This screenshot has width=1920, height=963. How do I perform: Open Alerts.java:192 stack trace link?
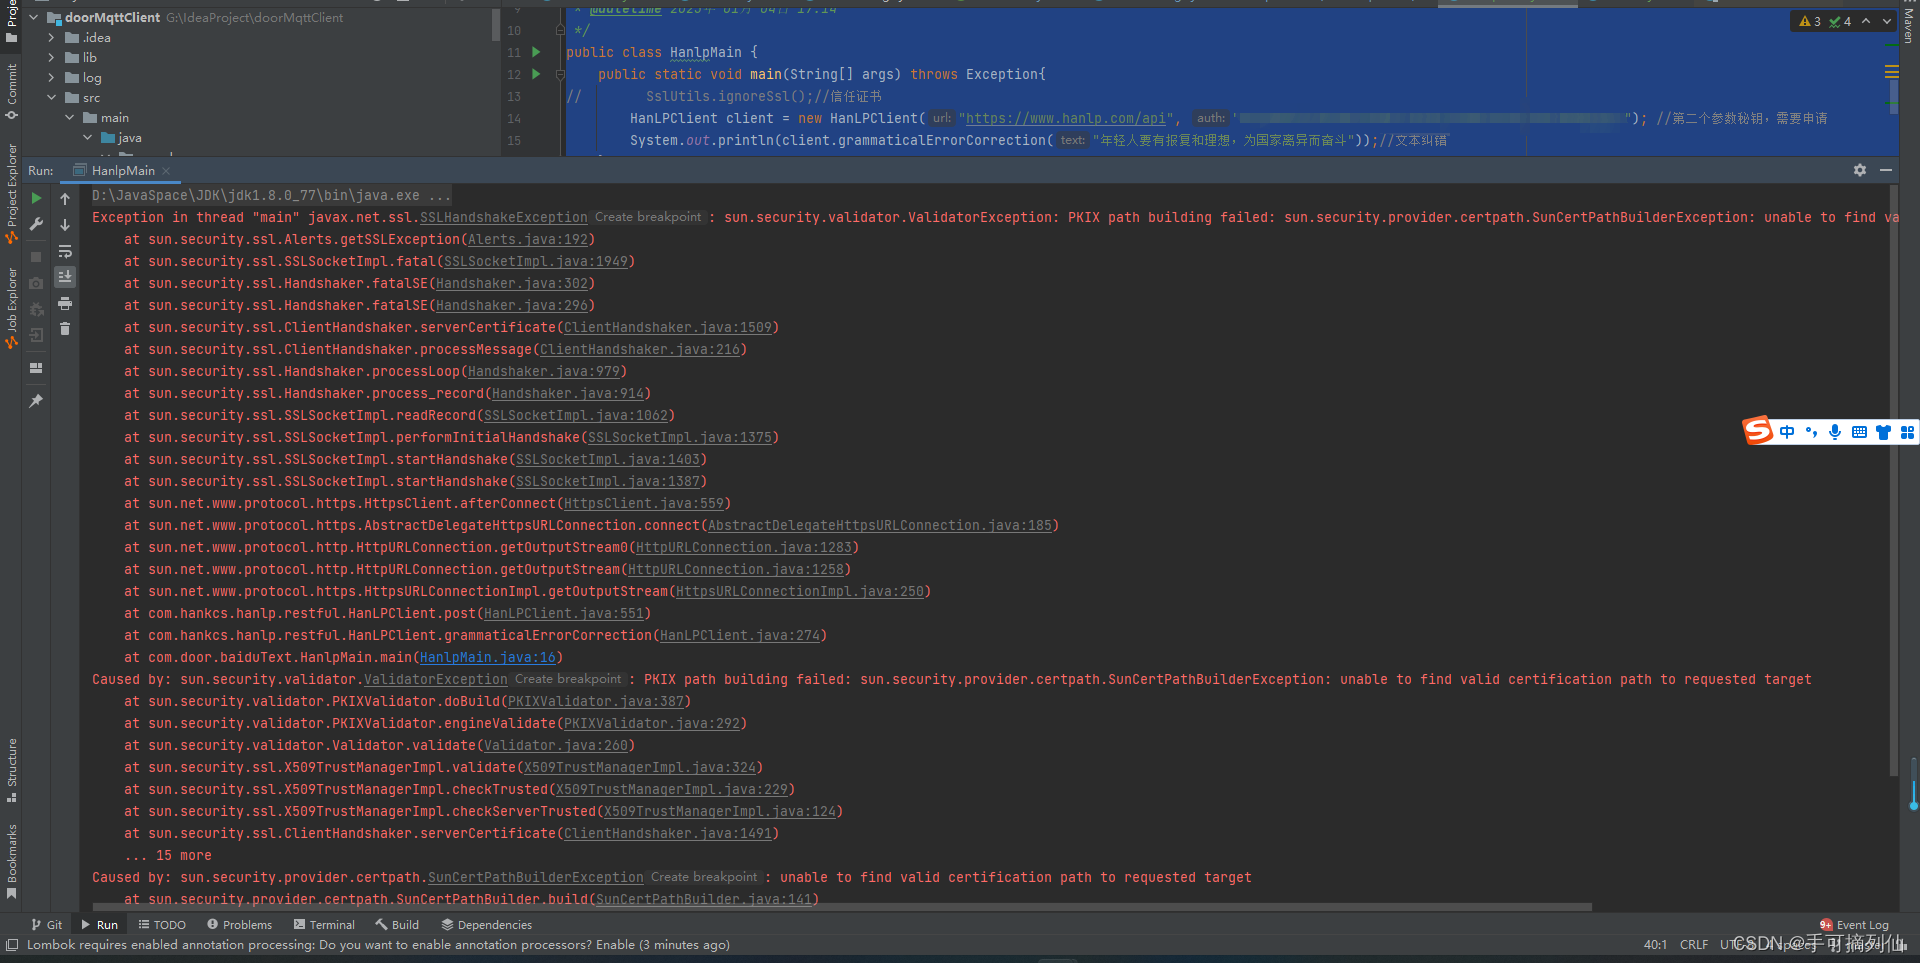coord(528,240)
